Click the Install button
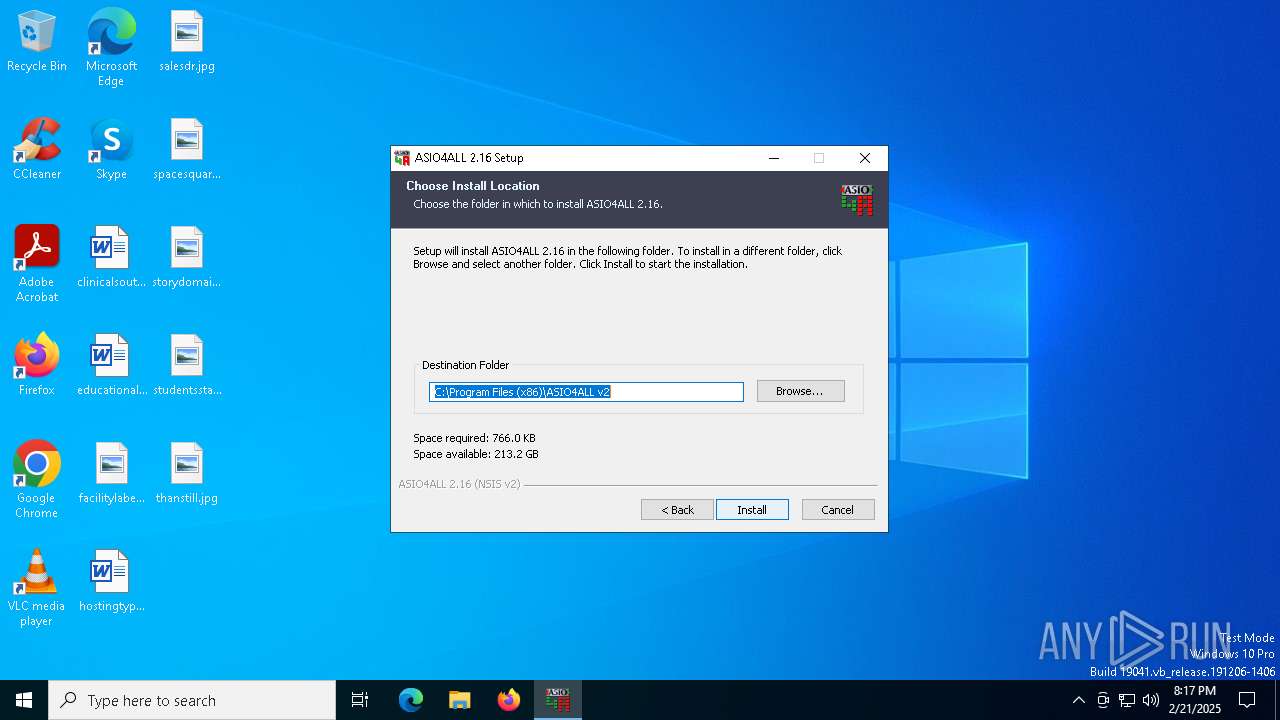The height and width of the screenshot is (720, 1280). (752, 510)
